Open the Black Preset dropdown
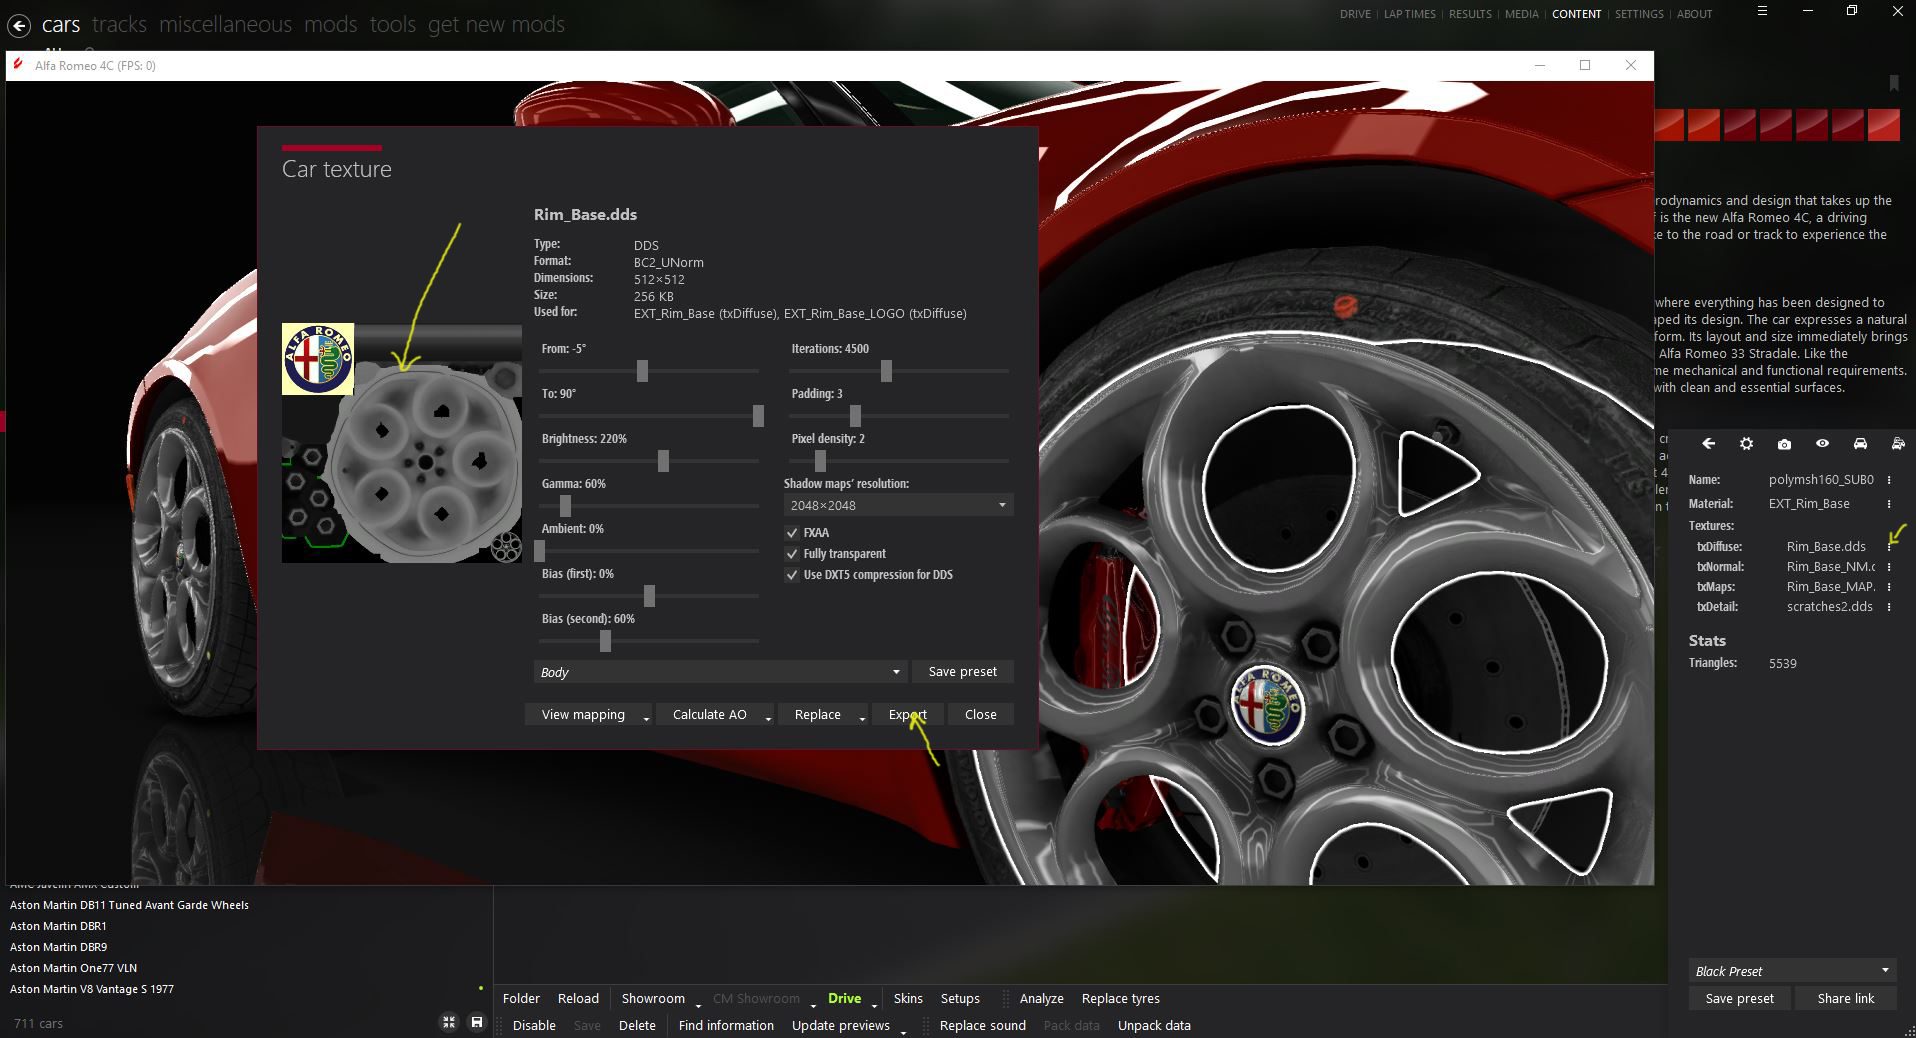Screen dimensions: 1916x1038 pyautogui.click(x=1791, y=971)
